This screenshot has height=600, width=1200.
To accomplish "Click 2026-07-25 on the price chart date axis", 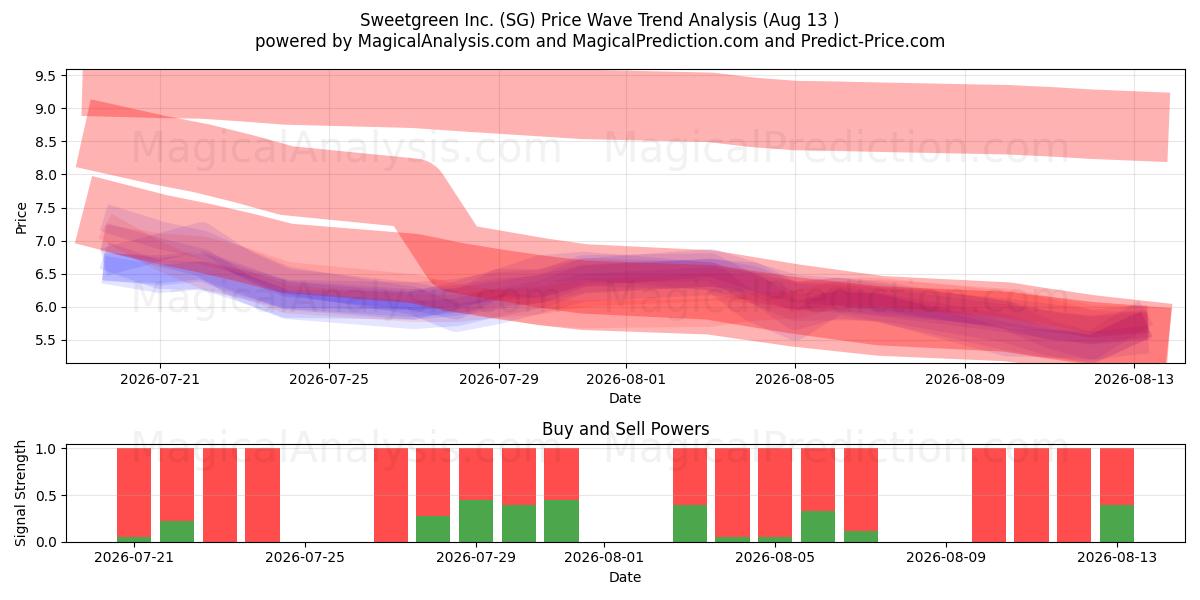I will click(x=329, y=379).
